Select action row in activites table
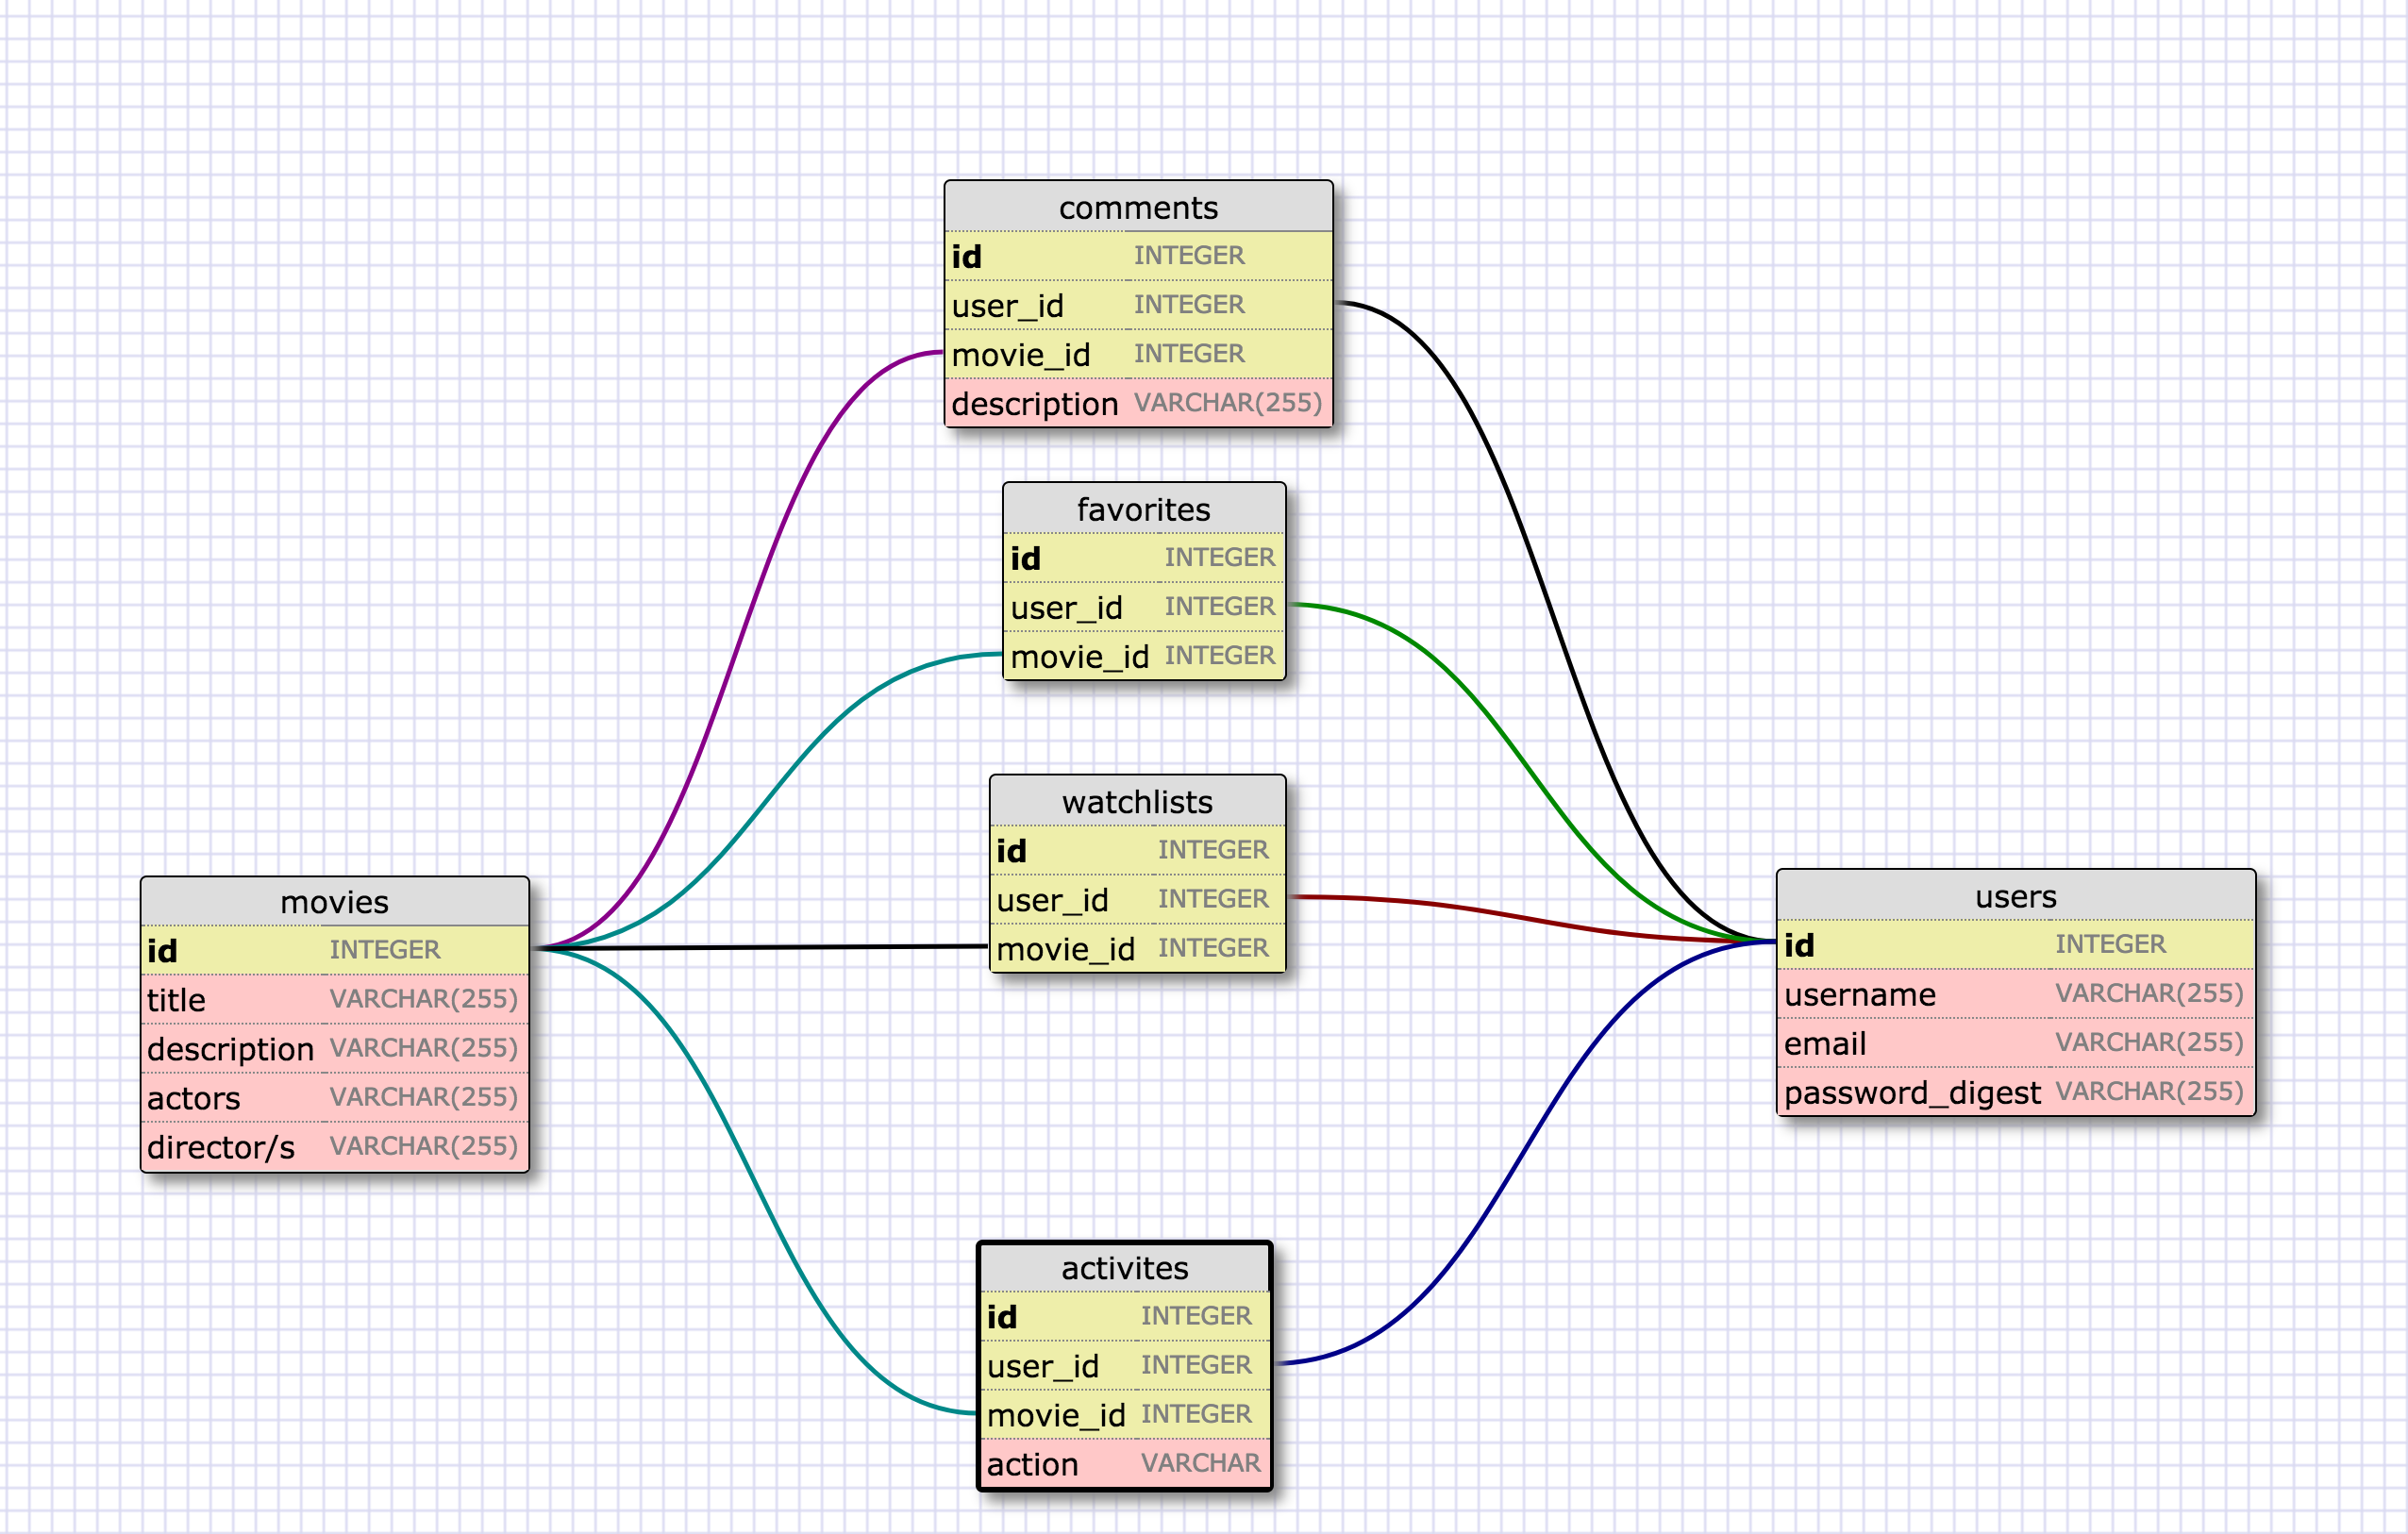This screenshot has width=2408, height=1534. [x=1124, y=1463]
